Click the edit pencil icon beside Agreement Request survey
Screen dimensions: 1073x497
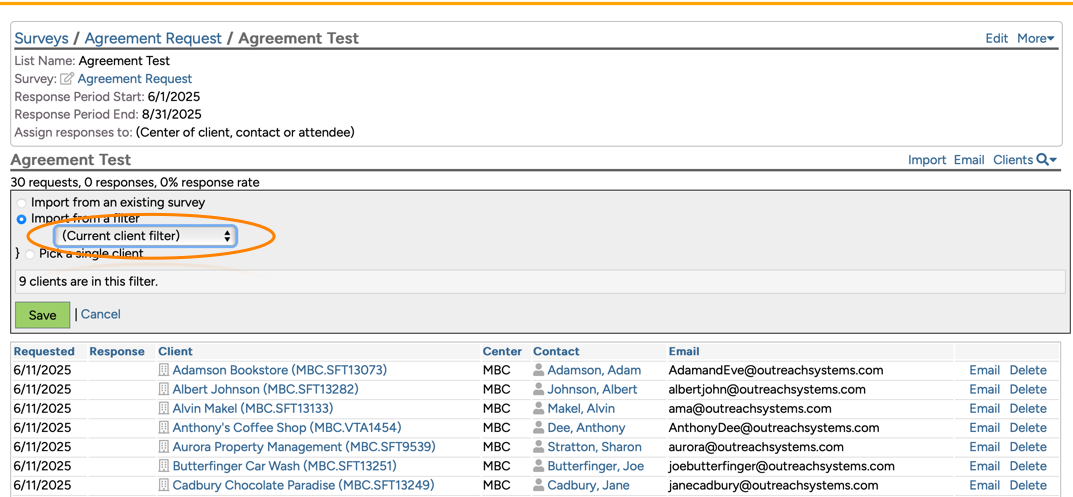(x=67, y=79)
